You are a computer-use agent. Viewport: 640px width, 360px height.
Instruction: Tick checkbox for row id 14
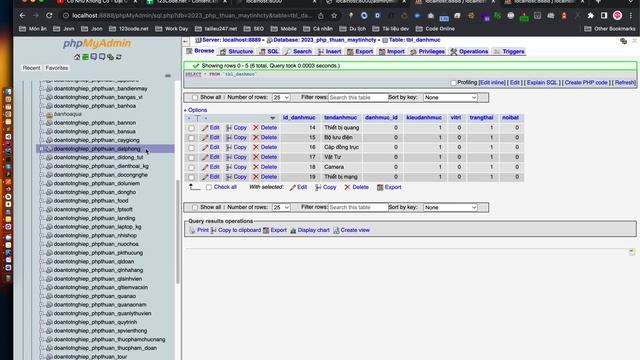[191, 128]
